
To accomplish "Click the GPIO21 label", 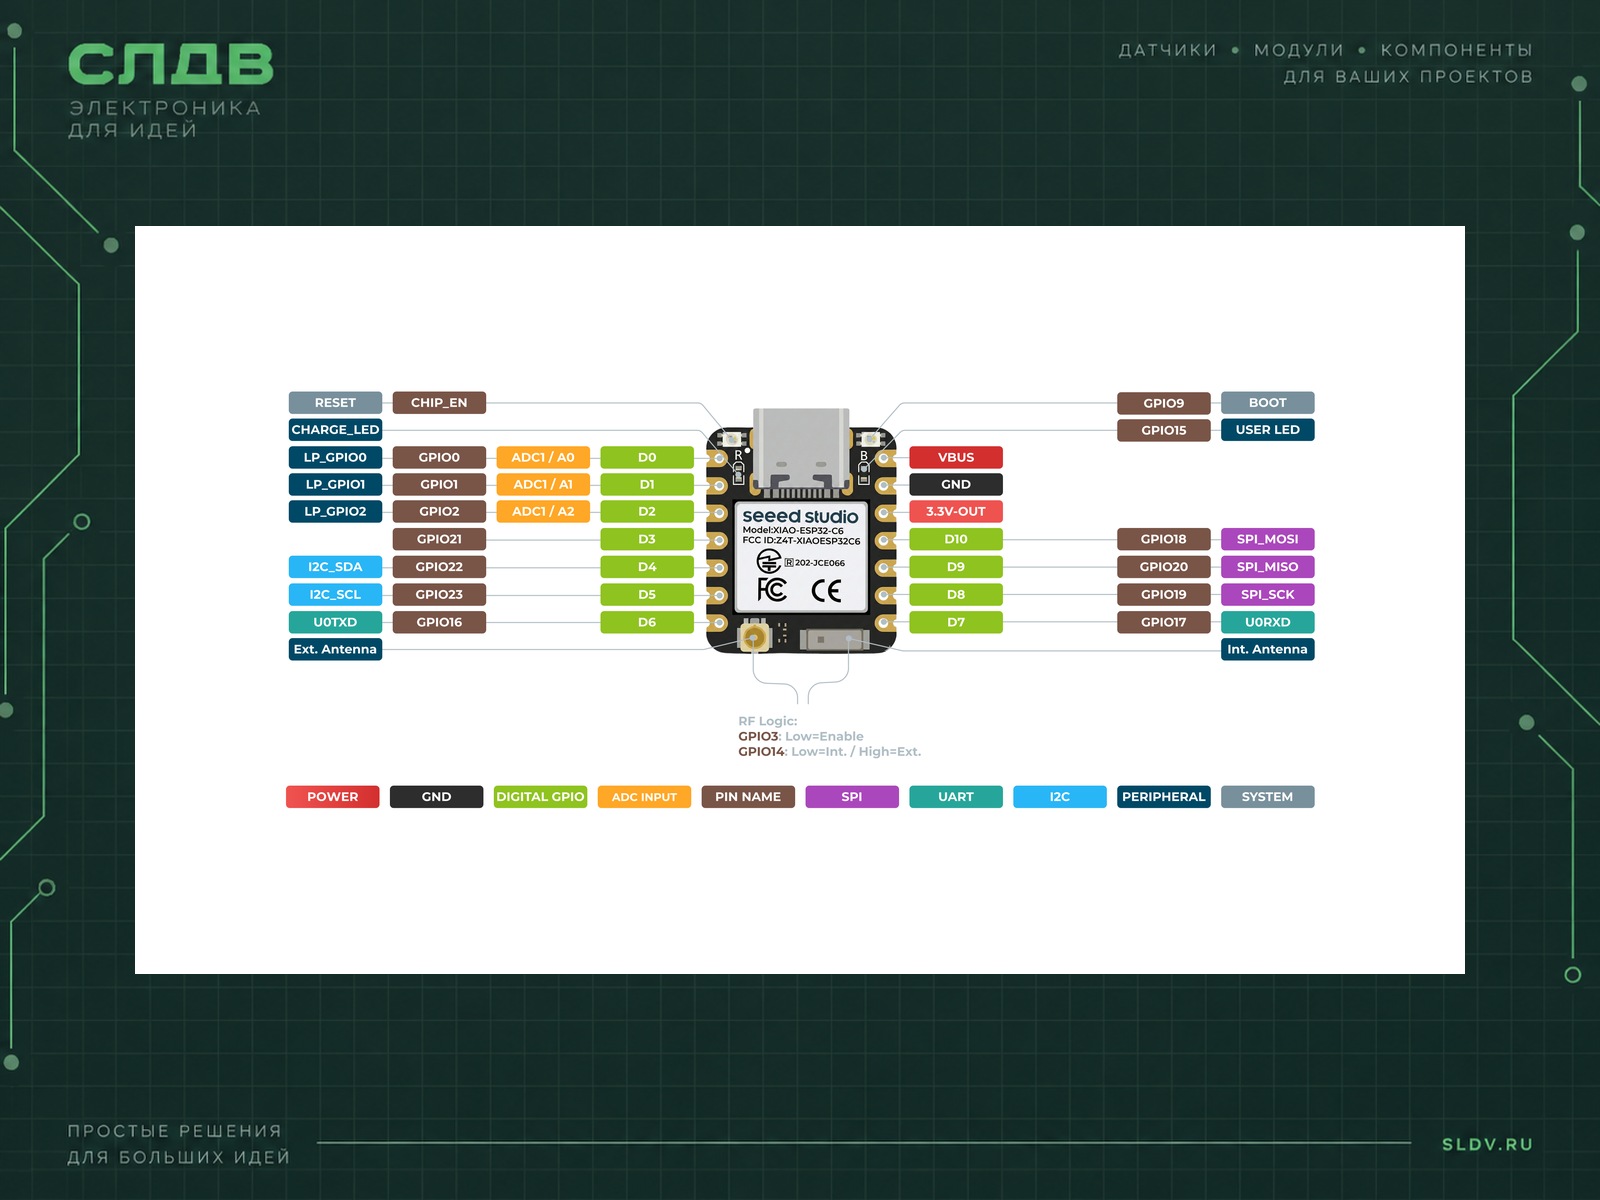I will click(439, 539).
